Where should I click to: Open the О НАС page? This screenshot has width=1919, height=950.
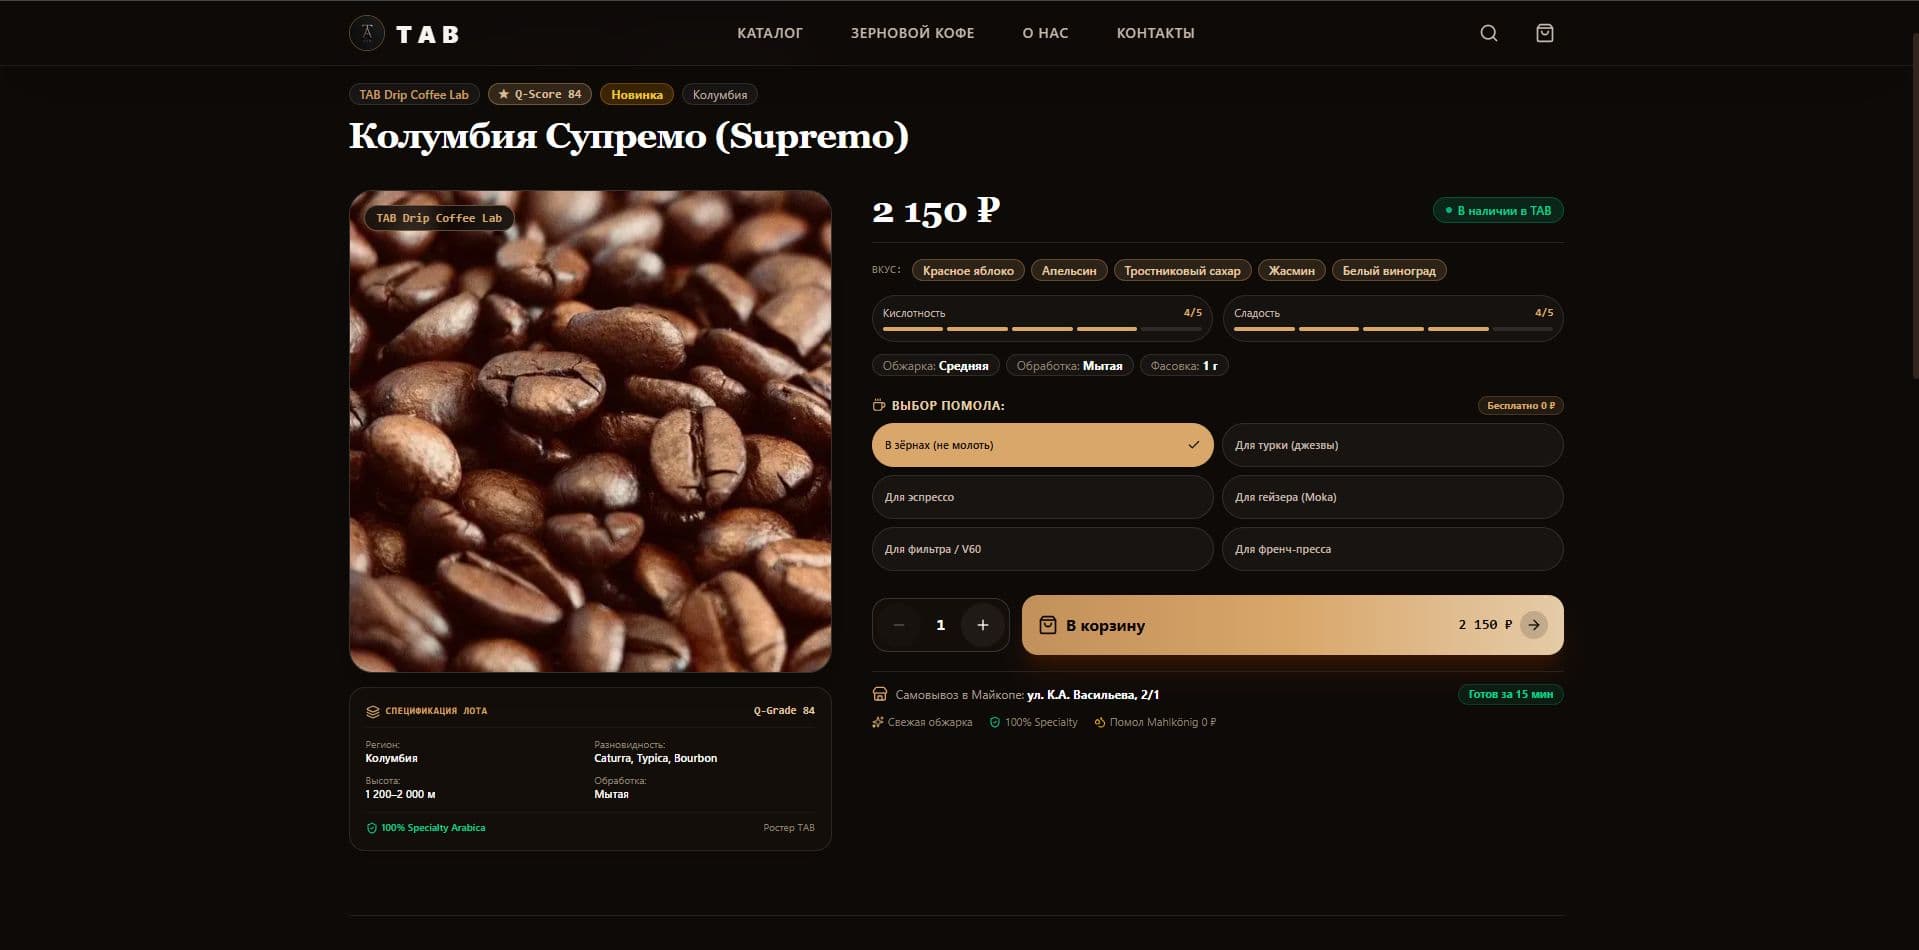pos(1046,33)
